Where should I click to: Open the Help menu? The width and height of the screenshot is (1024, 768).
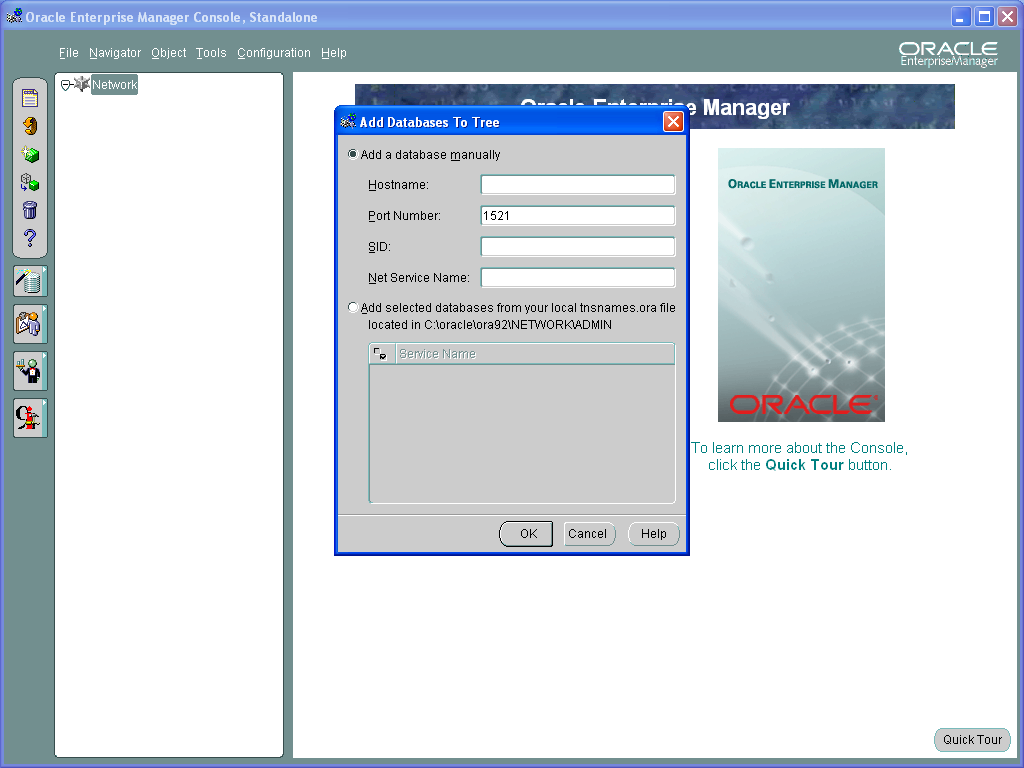coord(334,53)
